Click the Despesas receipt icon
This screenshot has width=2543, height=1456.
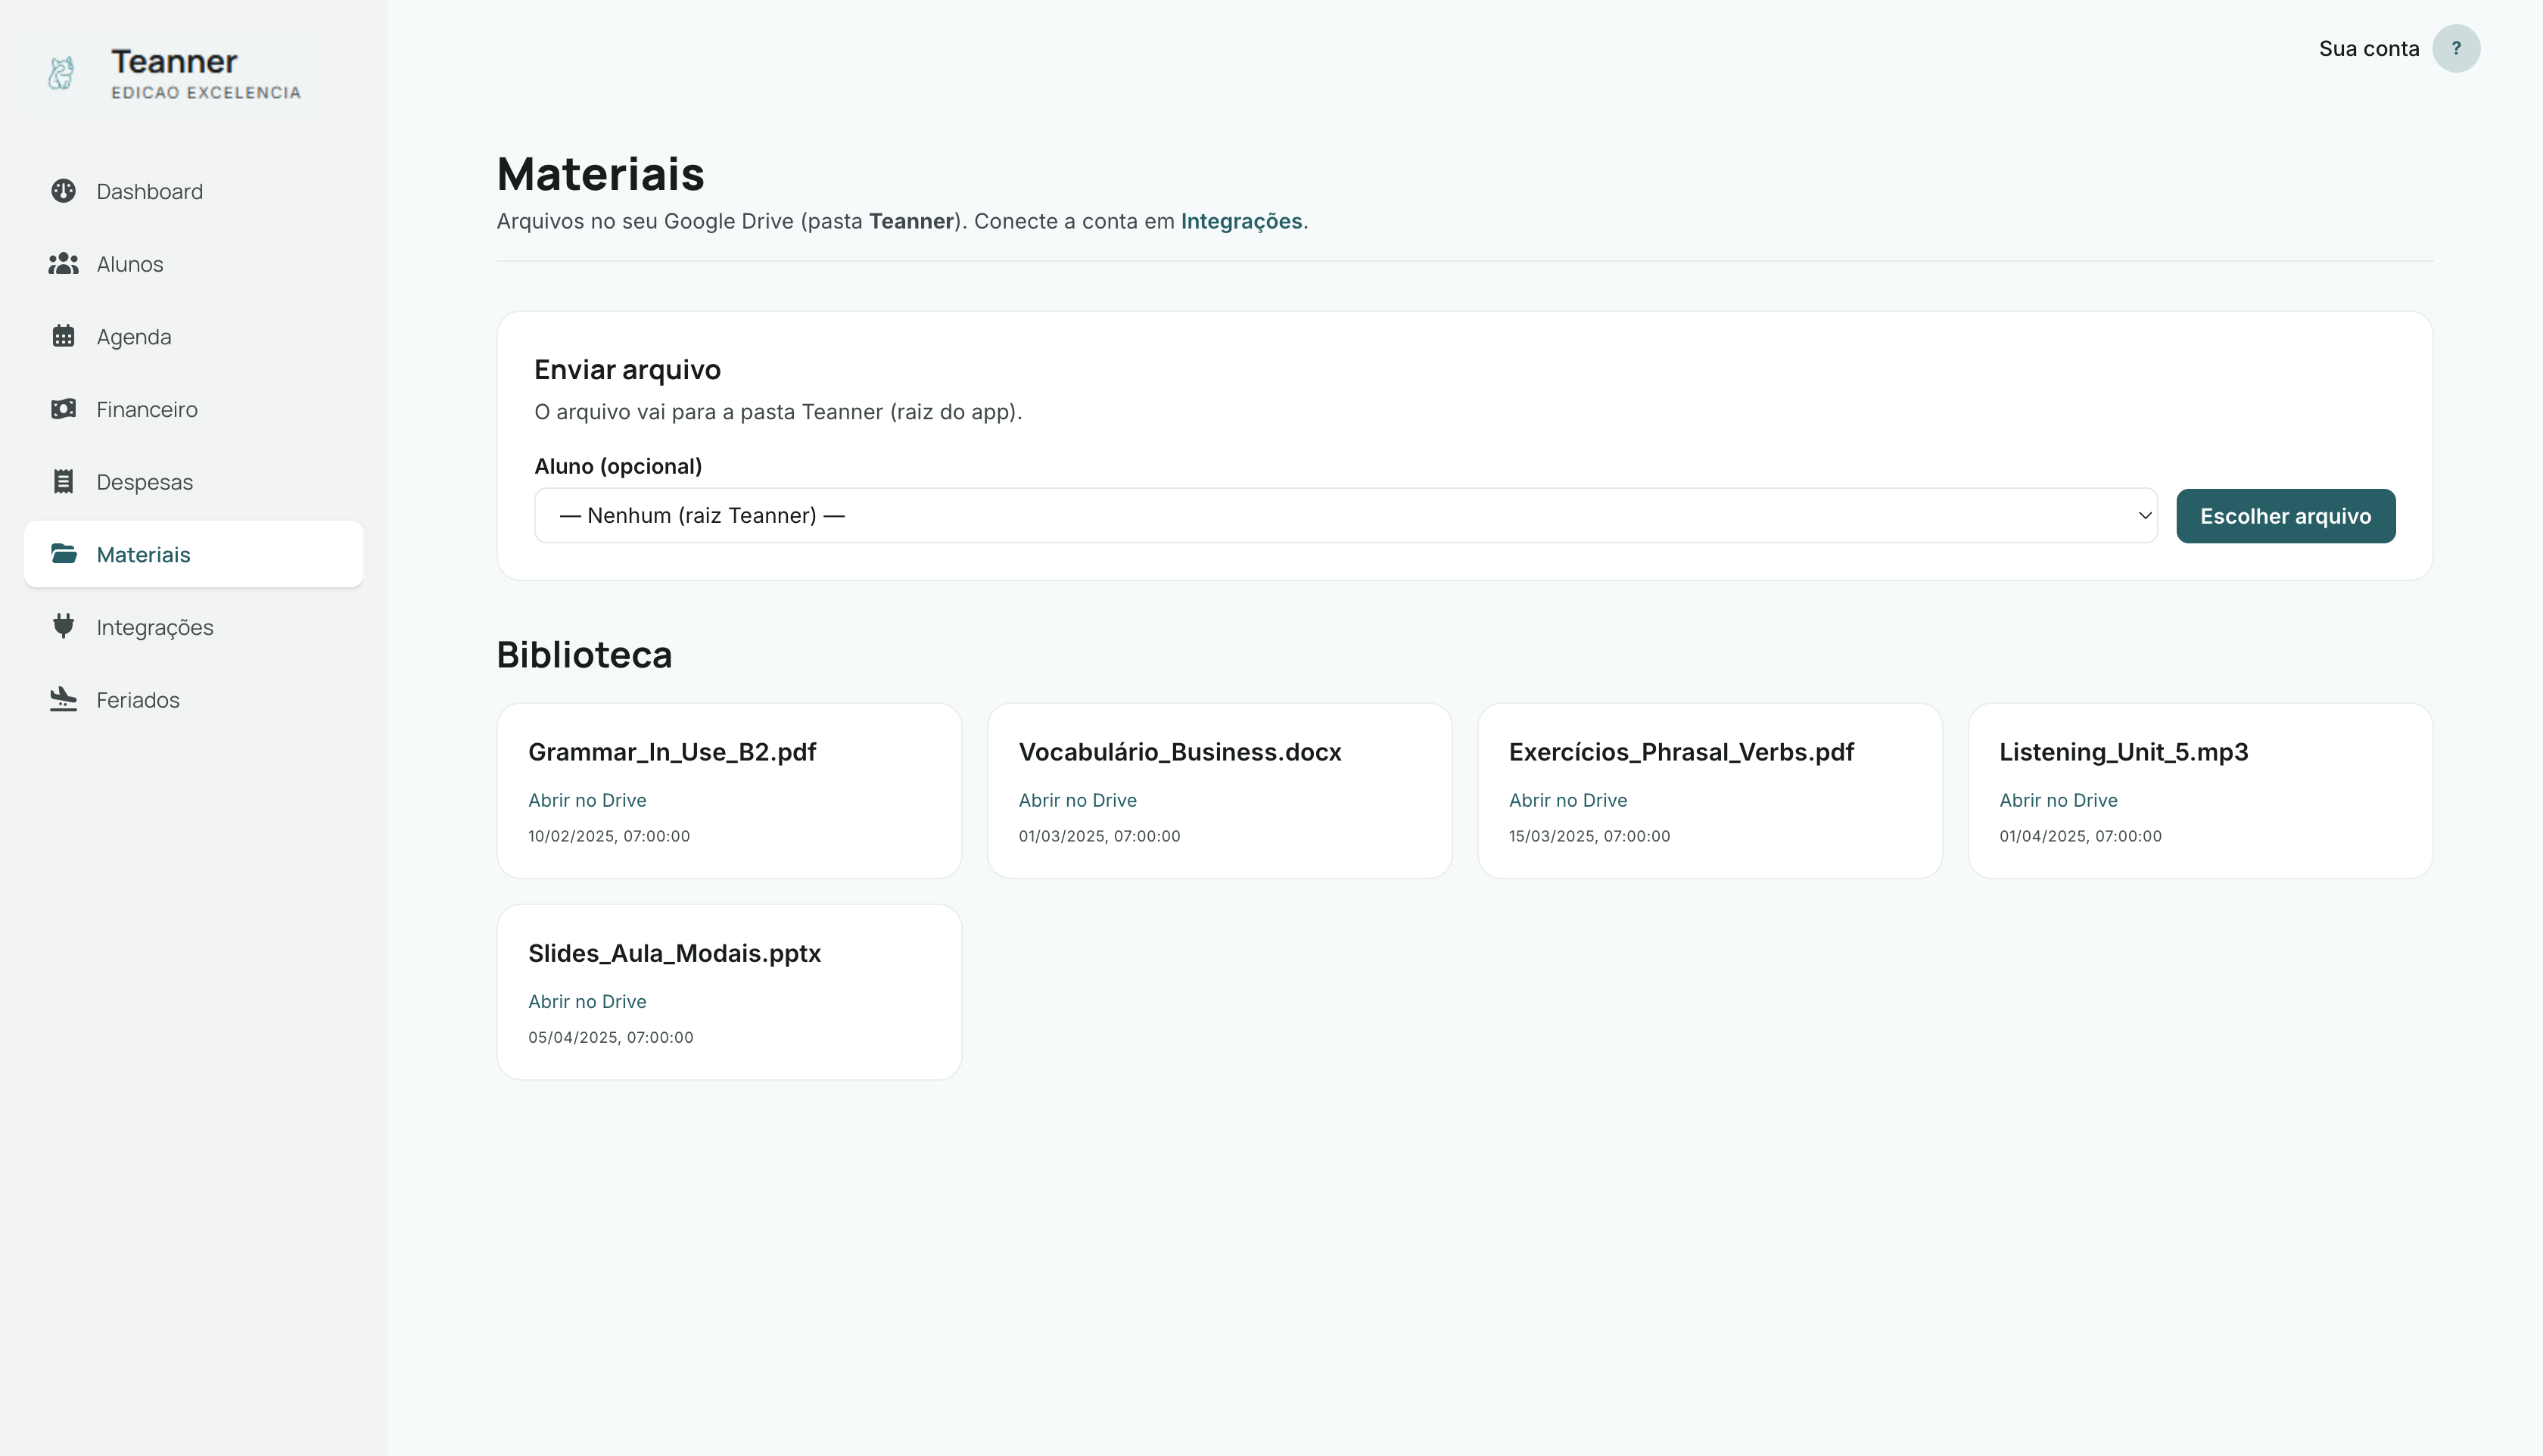[63, 482]
